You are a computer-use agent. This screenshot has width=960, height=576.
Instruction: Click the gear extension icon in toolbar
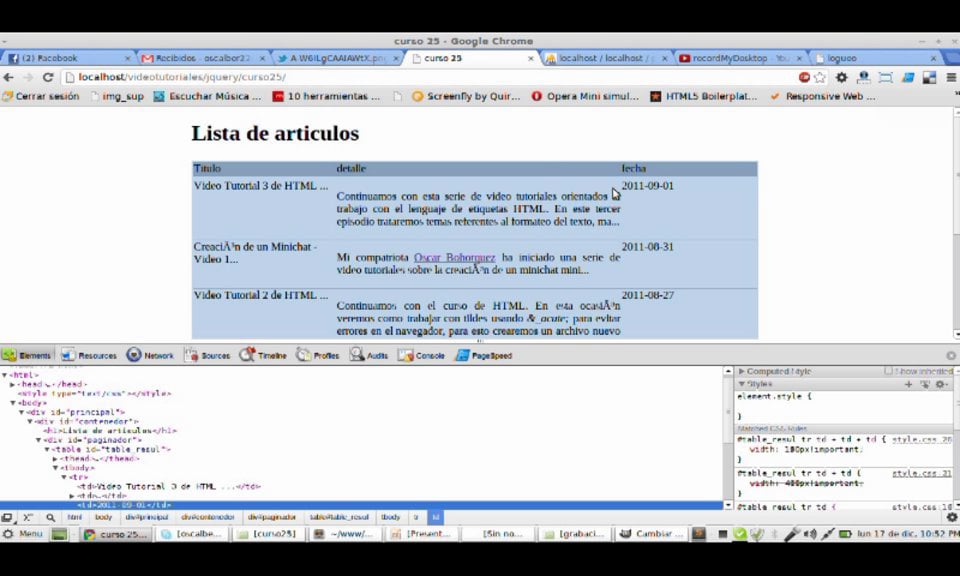[842, 77]
